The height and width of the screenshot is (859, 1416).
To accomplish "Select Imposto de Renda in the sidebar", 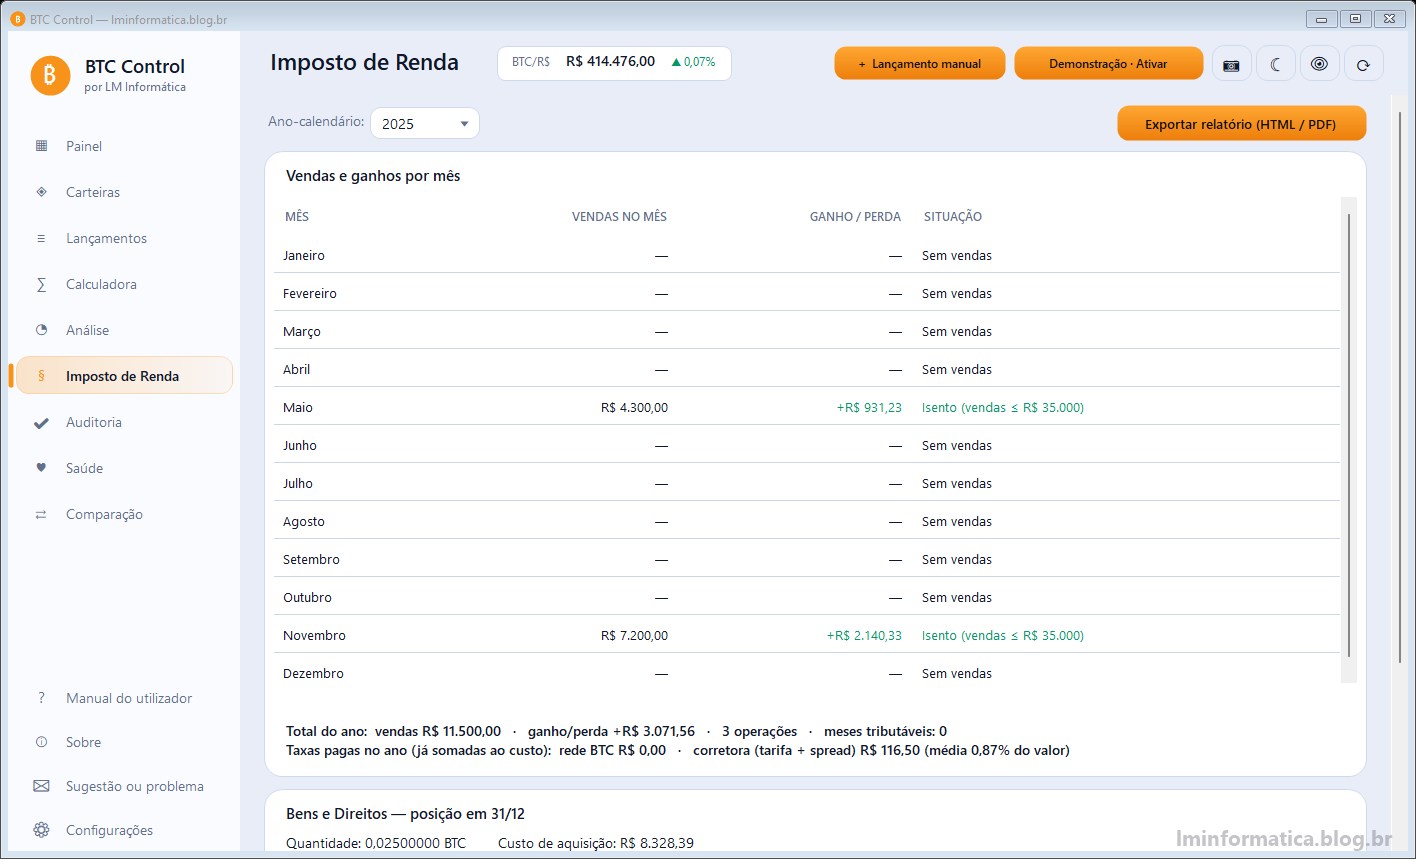I will click(x=124, y=376).
